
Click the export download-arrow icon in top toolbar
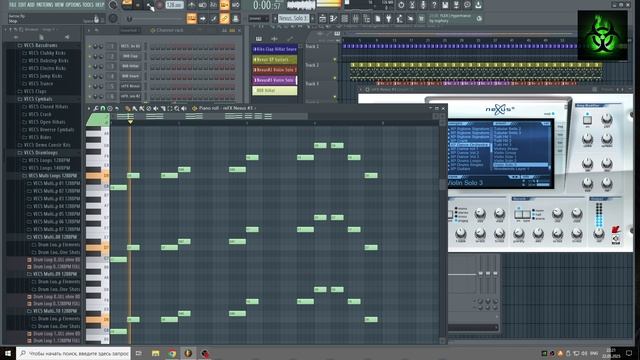[478, 5]
